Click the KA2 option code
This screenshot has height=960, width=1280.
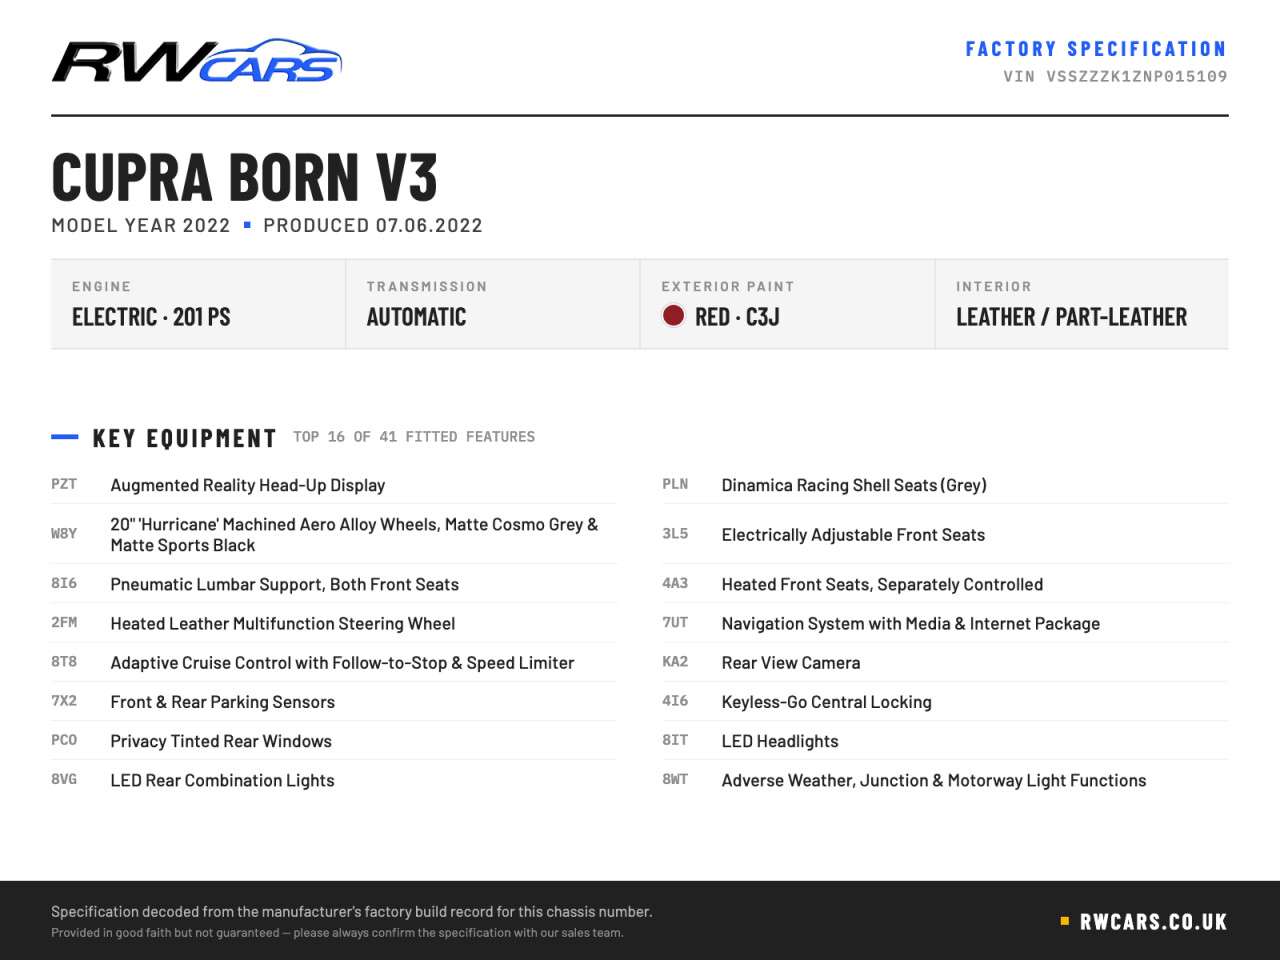[675, 661]
